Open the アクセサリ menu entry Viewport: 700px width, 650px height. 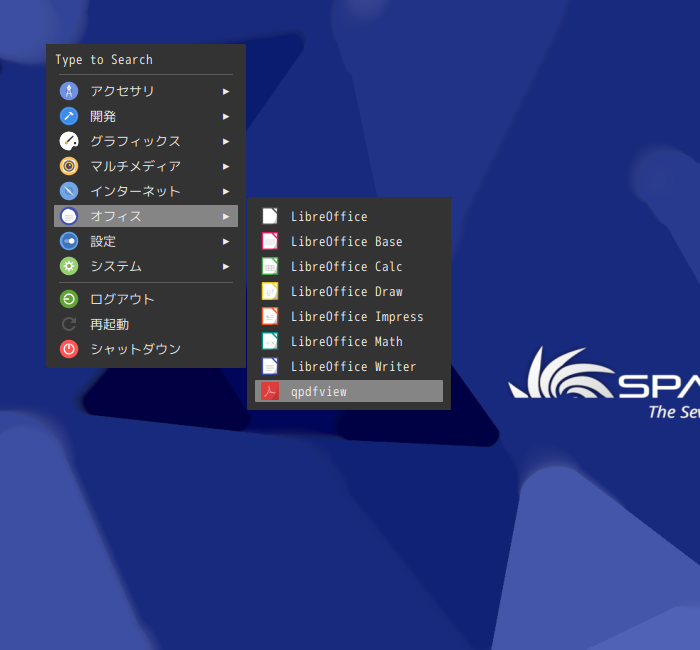coord(146,91)
